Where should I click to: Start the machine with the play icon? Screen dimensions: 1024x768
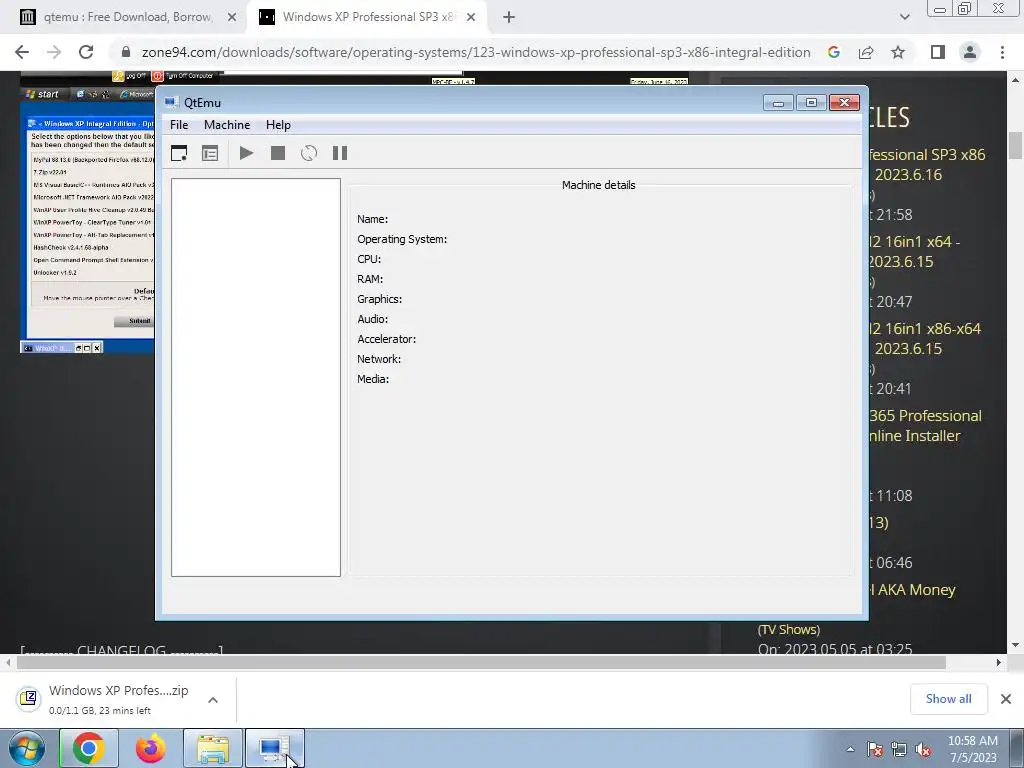pos(246,153)
